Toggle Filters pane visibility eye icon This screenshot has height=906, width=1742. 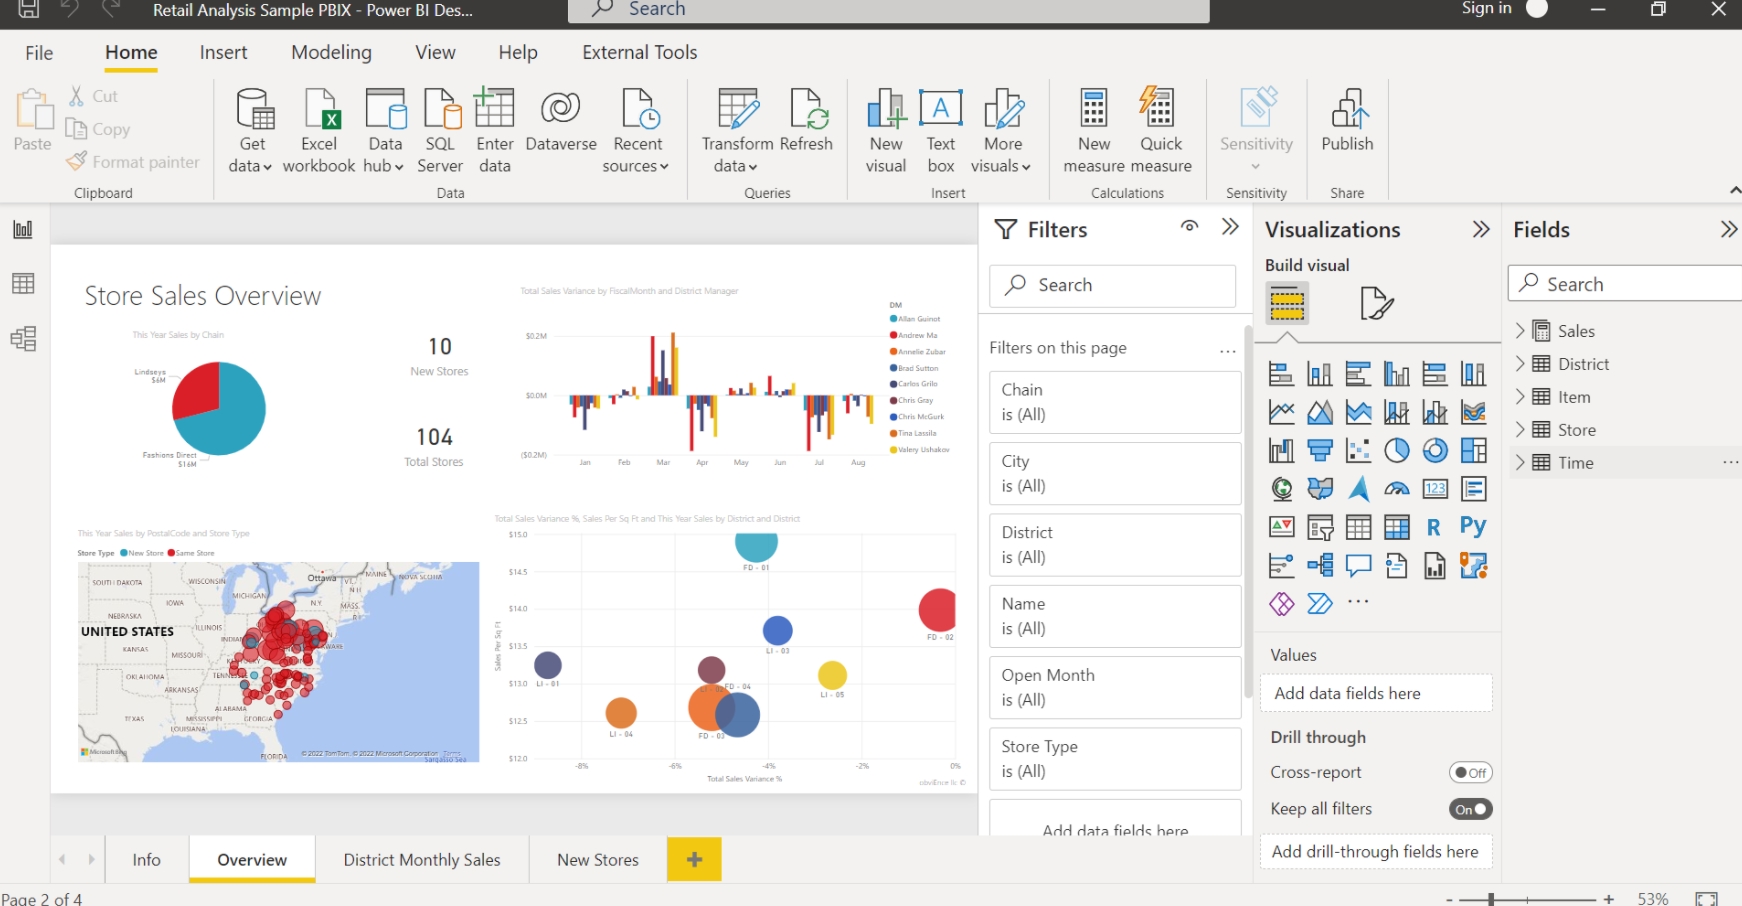1189,227
